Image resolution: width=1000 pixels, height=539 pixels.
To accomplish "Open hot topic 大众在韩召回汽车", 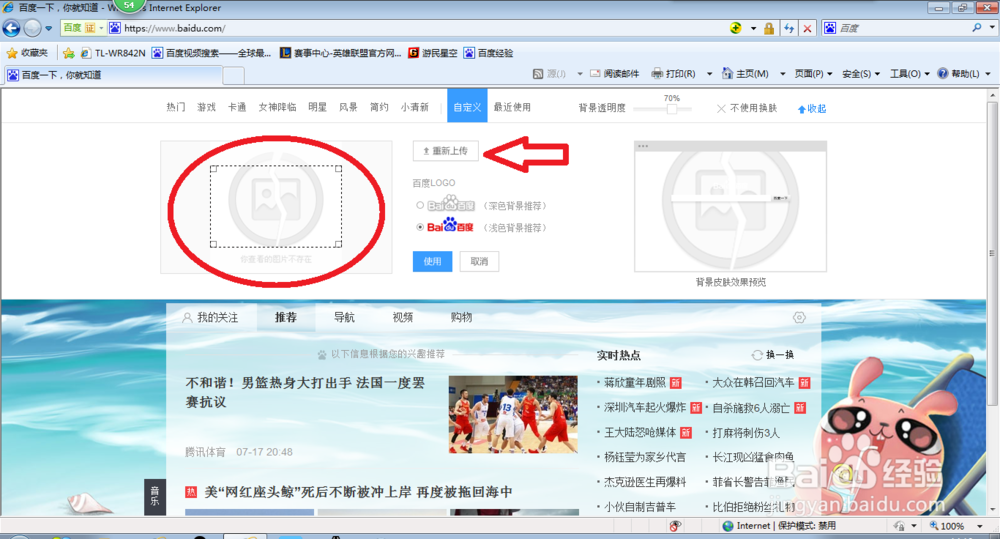I will coord(753,383).
